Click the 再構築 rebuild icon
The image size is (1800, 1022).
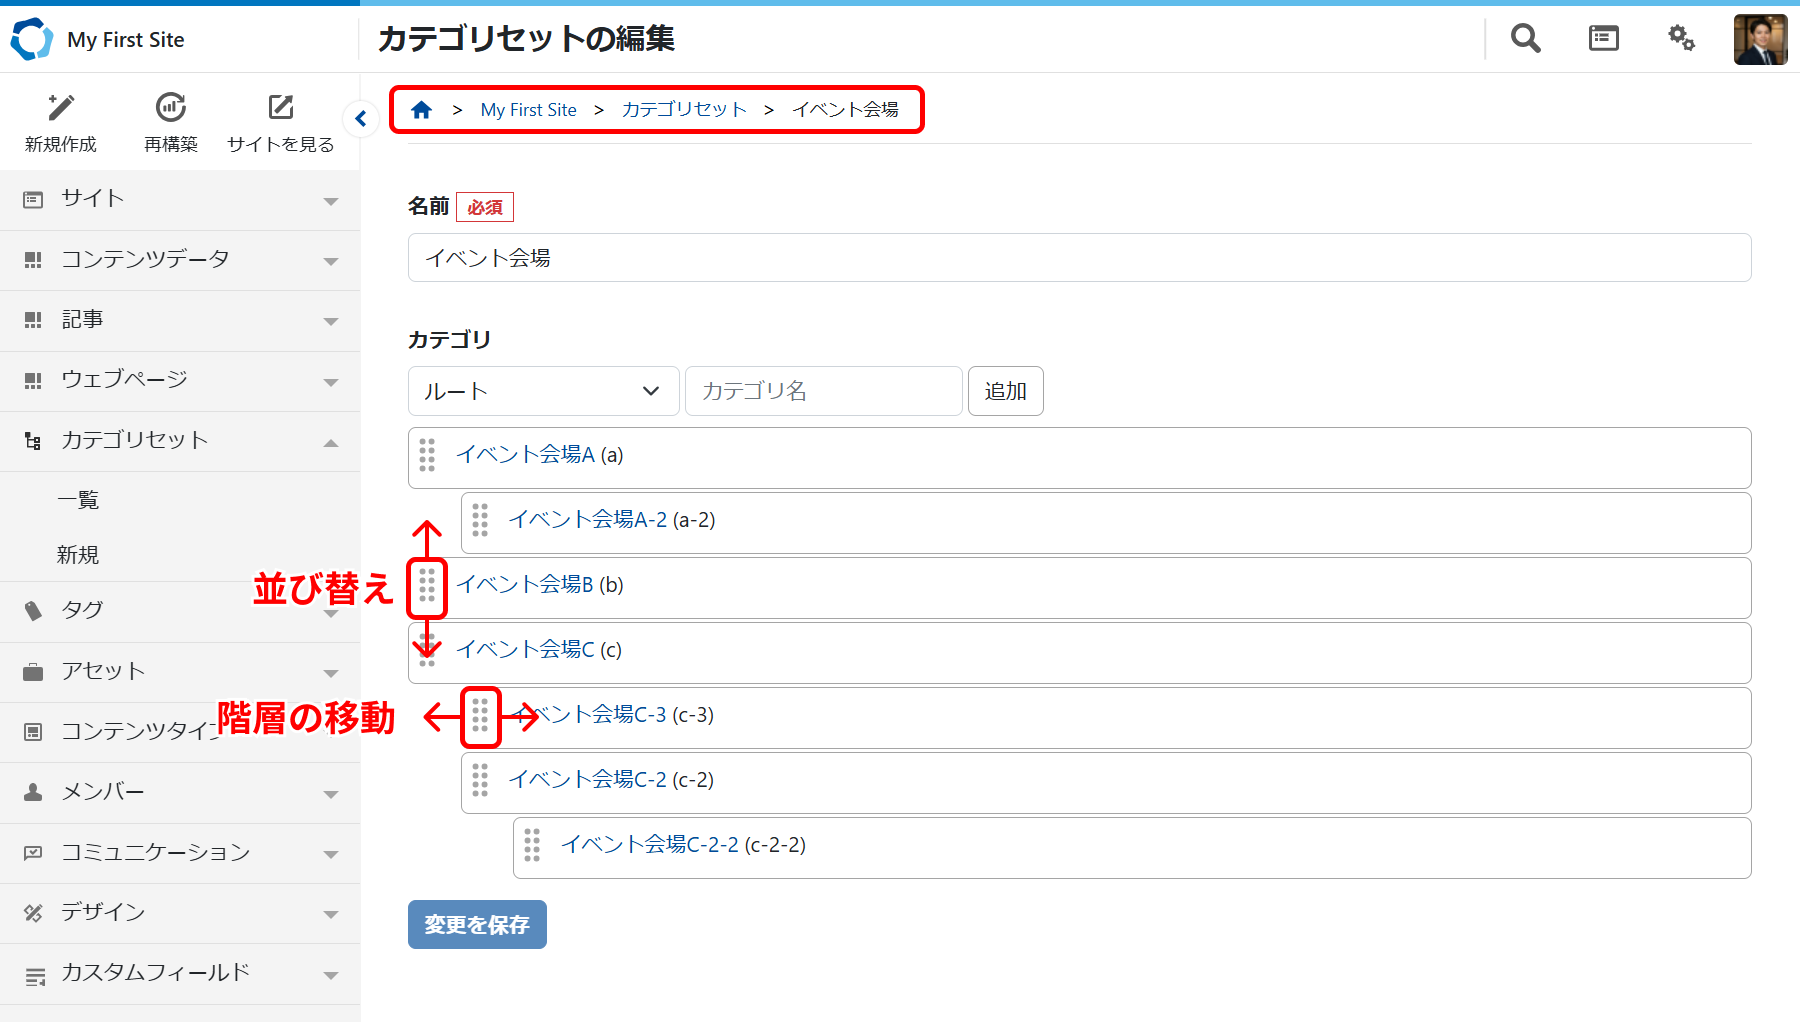tap(171, 108)
